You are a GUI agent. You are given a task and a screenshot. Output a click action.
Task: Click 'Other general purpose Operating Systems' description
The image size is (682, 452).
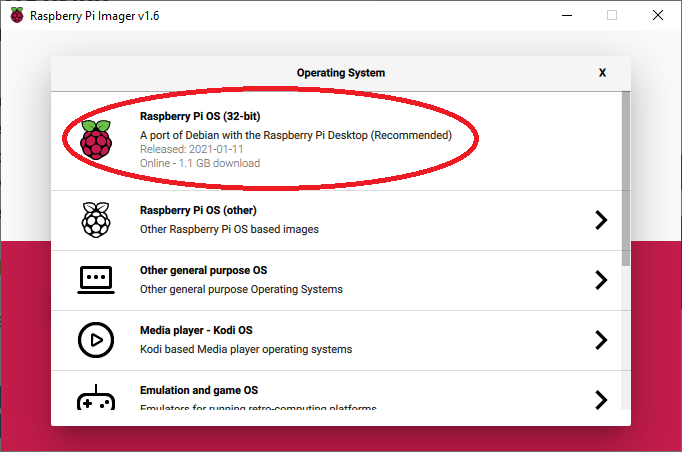(241, 289)
